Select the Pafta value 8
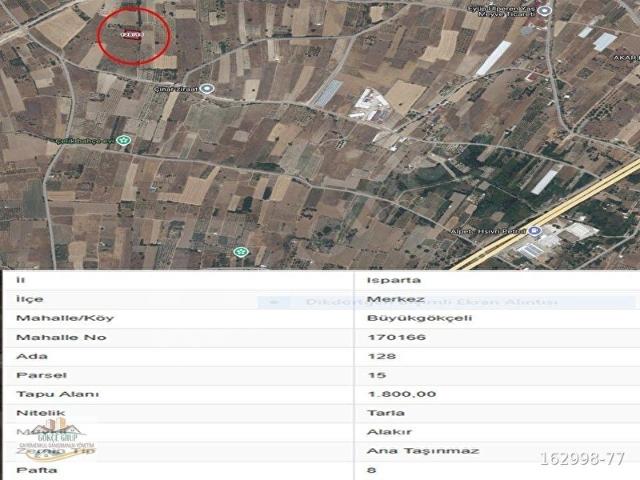Image resolution: width=640 pixels, height=480 pixels. [x=371, y=470]
